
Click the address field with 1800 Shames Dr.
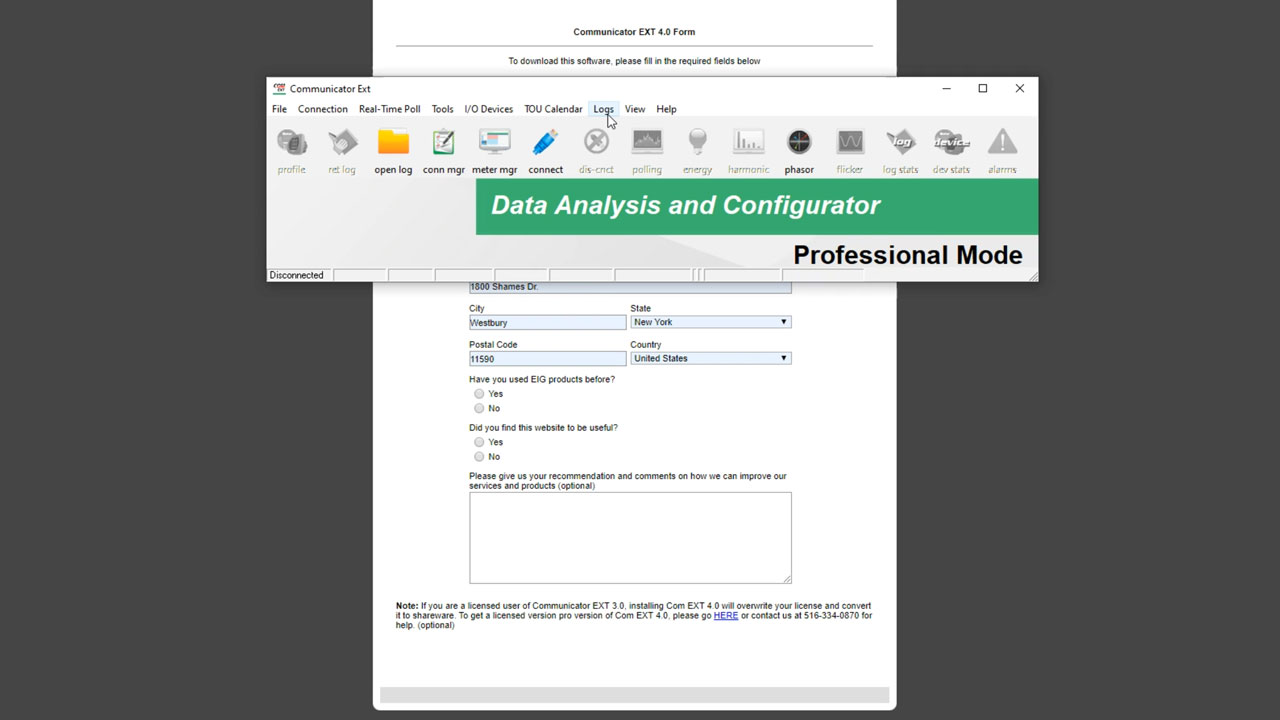(630, 287)
